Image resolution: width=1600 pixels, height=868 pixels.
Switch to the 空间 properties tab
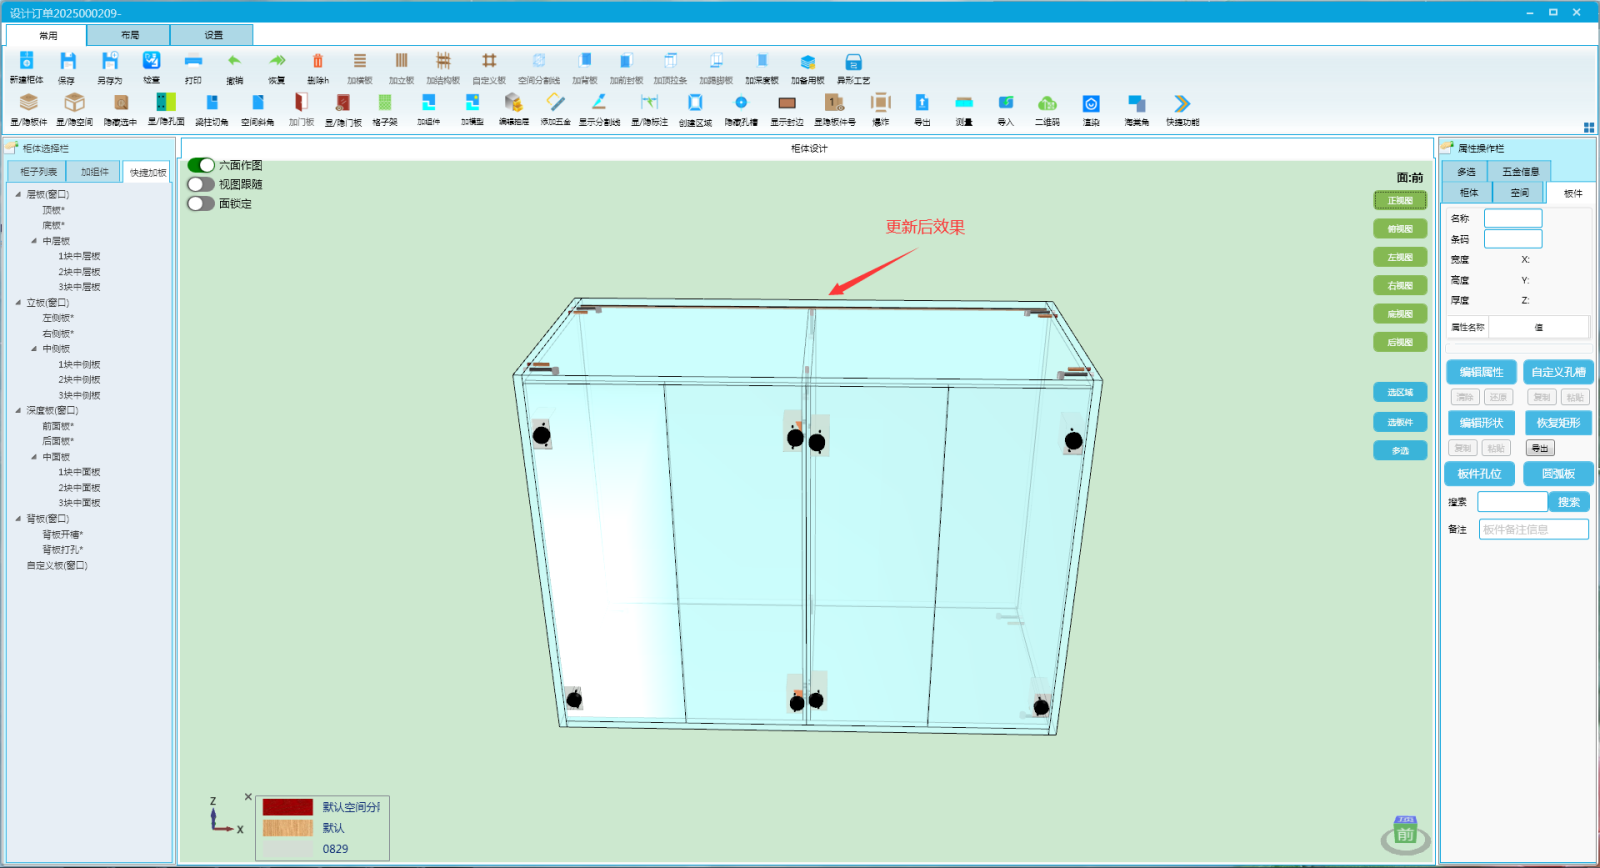click(x=1519, y=193)
